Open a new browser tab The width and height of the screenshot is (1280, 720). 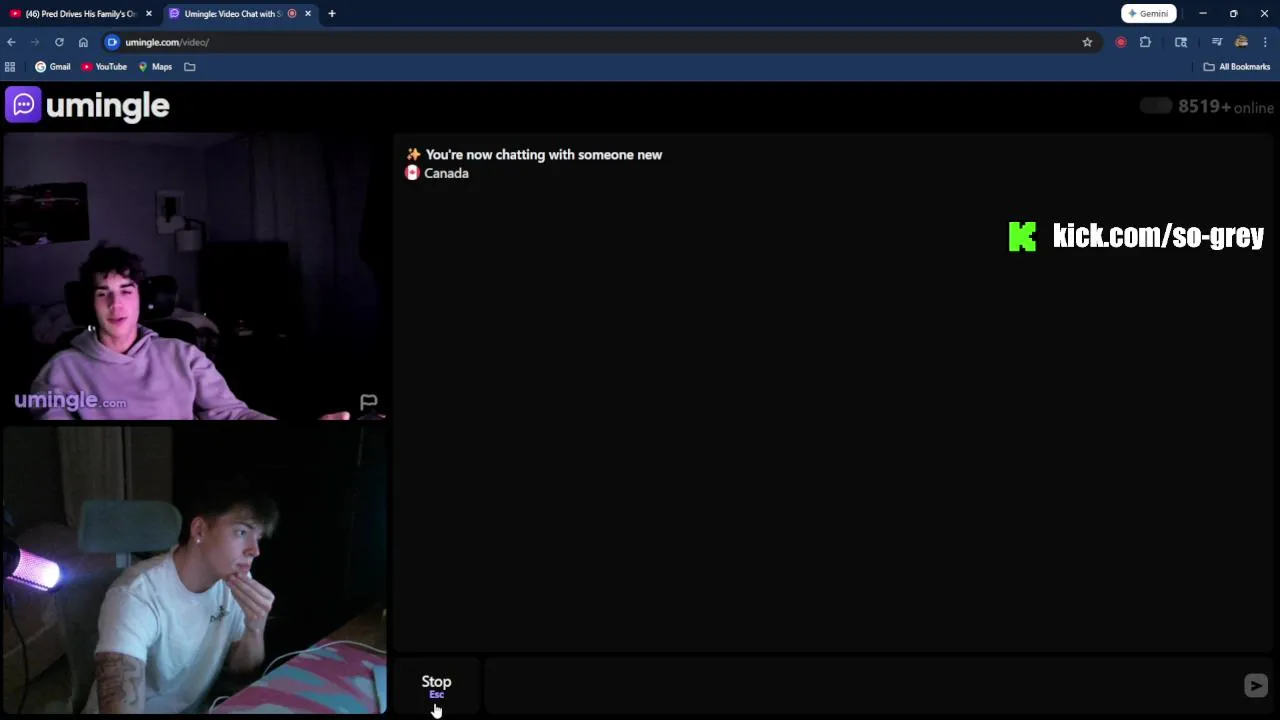(332, 14)
